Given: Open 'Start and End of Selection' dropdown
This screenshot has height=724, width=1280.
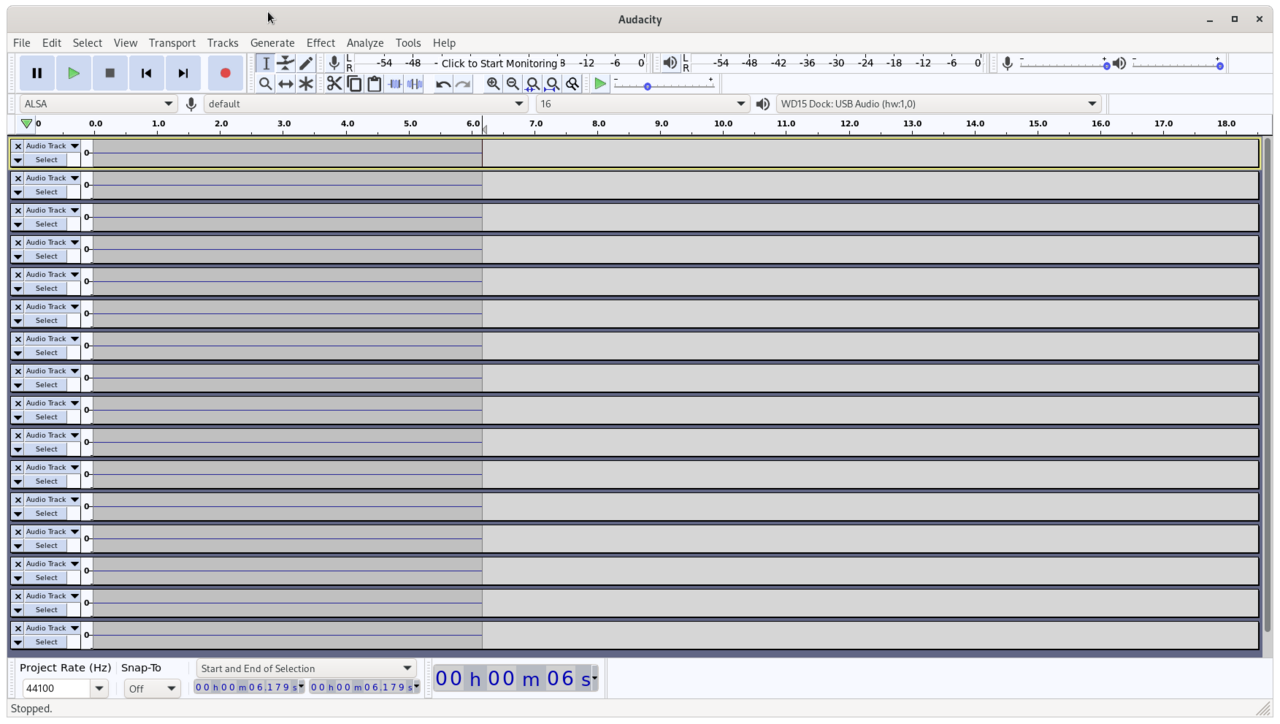Looking at the screenshot, I should [x=306, y=668].
